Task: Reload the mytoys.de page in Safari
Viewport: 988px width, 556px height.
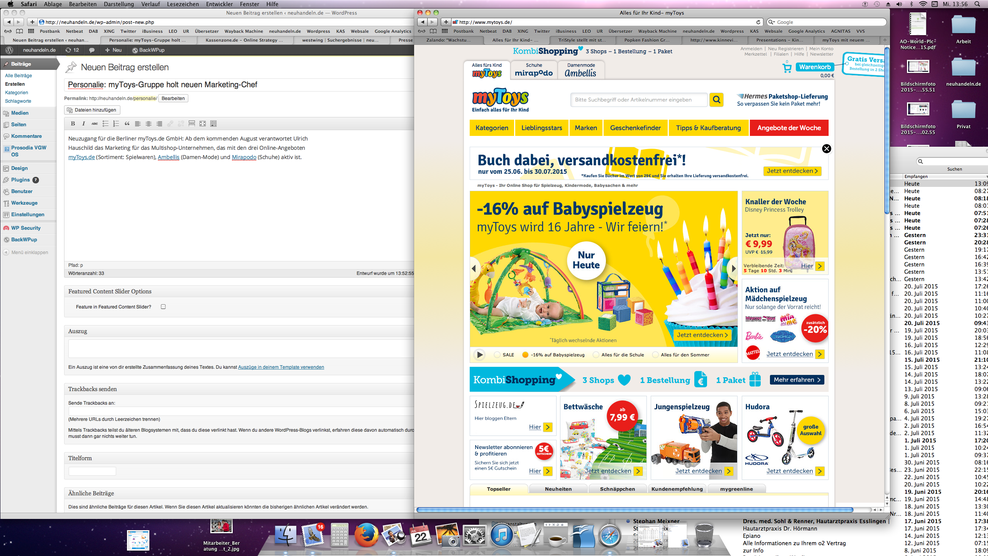Action: coord(758,22)
